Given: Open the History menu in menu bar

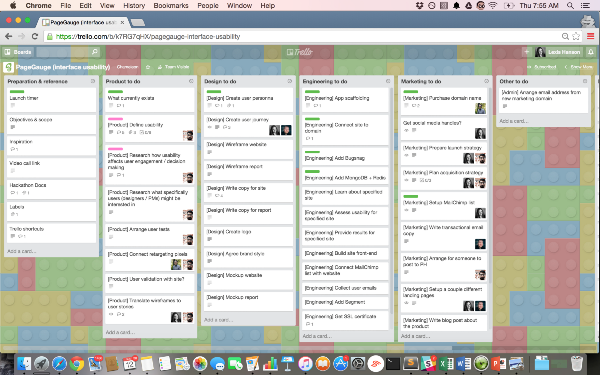Looking at the screenshot, I should click(134, 5).
